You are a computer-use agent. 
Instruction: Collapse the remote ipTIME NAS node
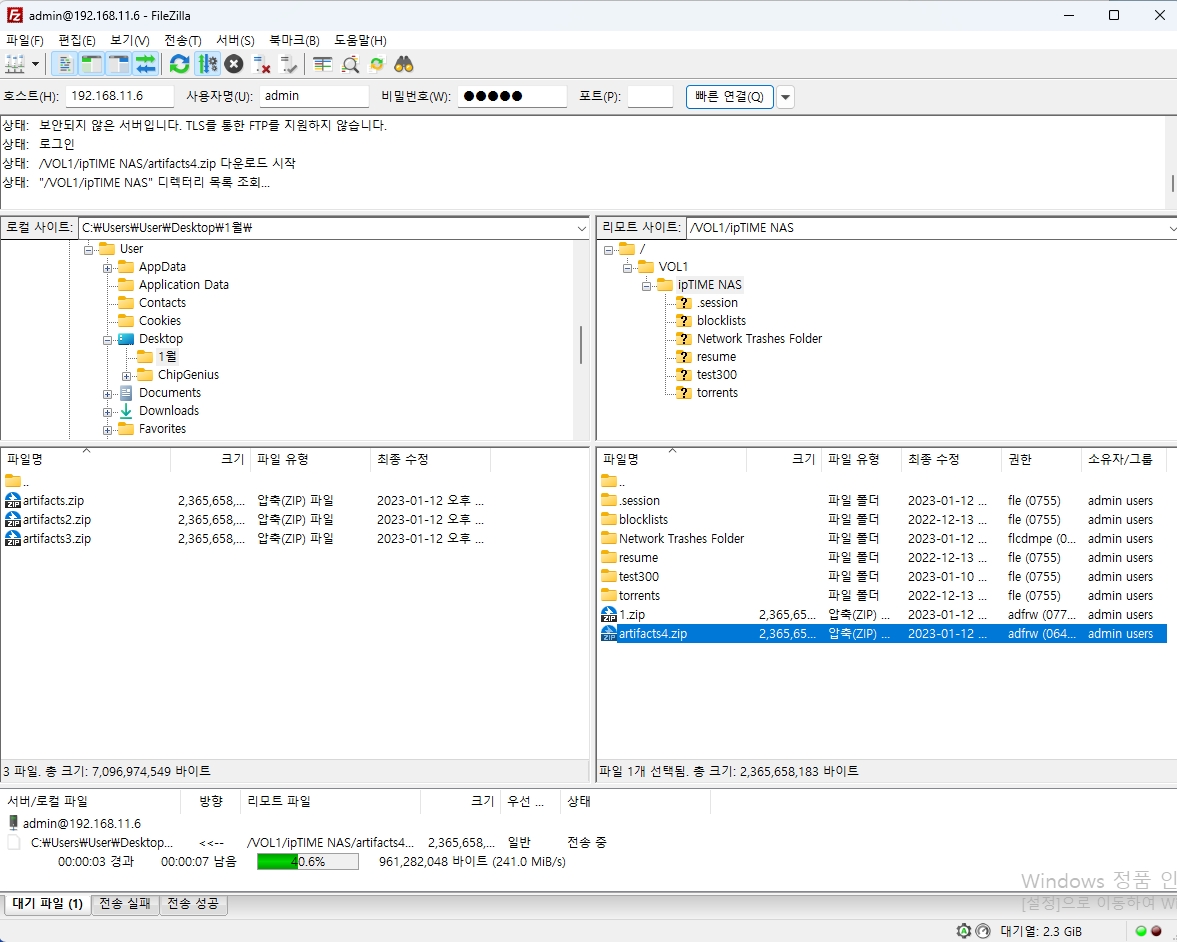click(646, 286)
